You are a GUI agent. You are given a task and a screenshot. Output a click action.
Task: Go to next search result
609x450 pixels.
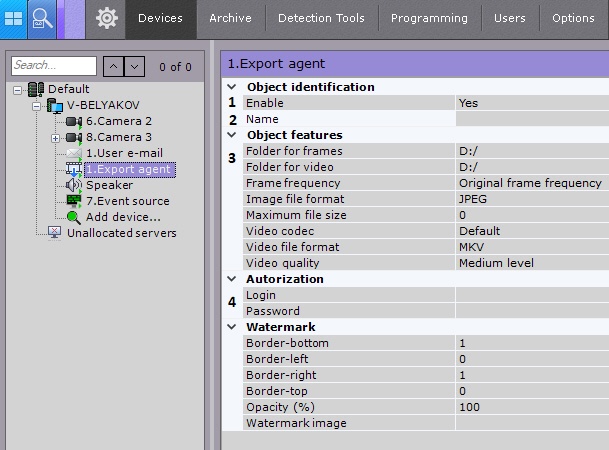coord(135,67)
